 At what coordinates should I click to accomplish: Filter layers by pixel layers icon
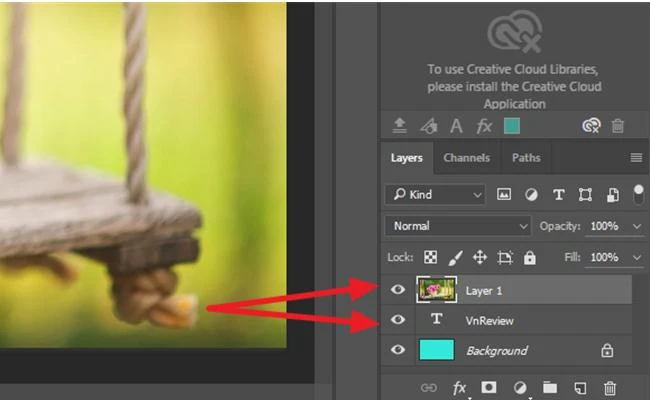coord(504,194)
